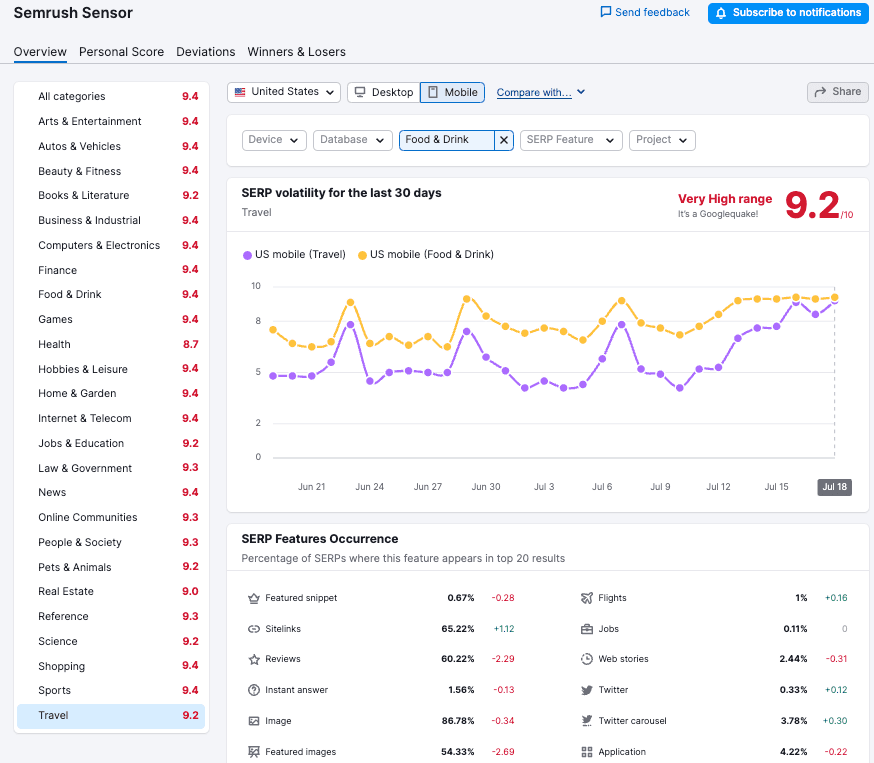Open the Send feedback link

click(645, 13)
